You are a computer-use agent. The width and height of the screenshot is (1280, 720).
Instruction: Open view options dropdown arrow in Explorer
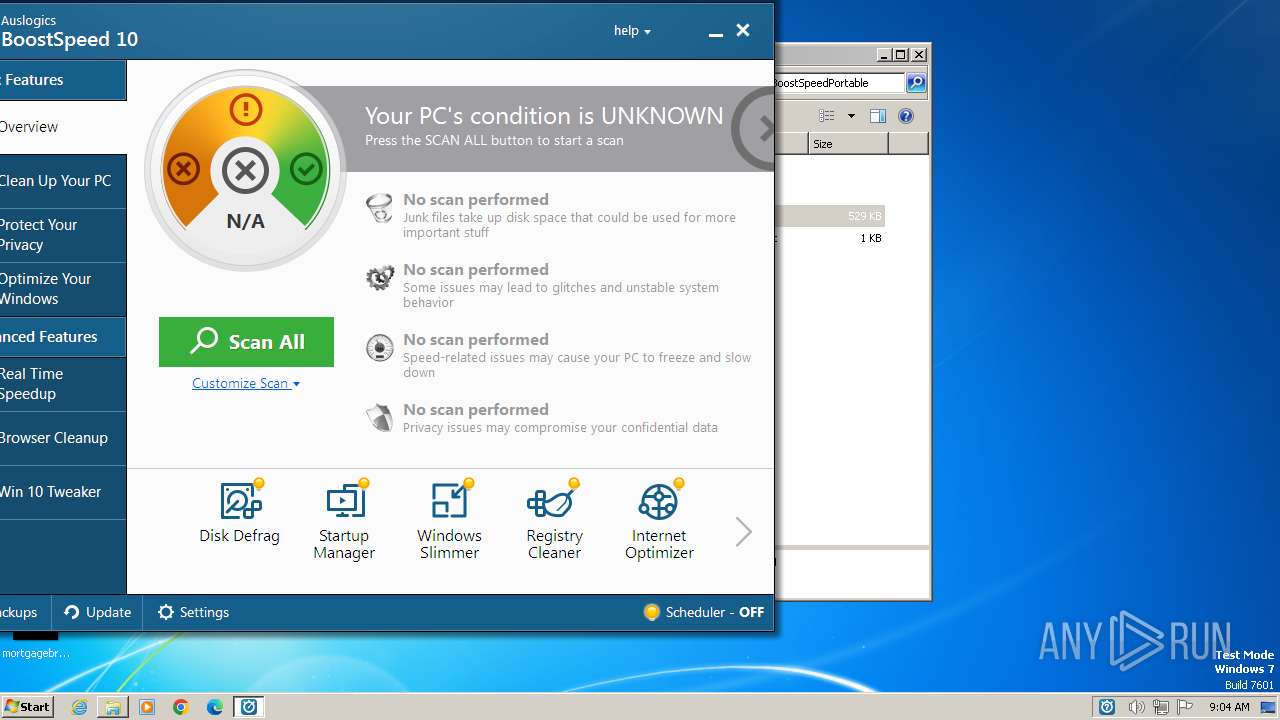coord(851,116)
